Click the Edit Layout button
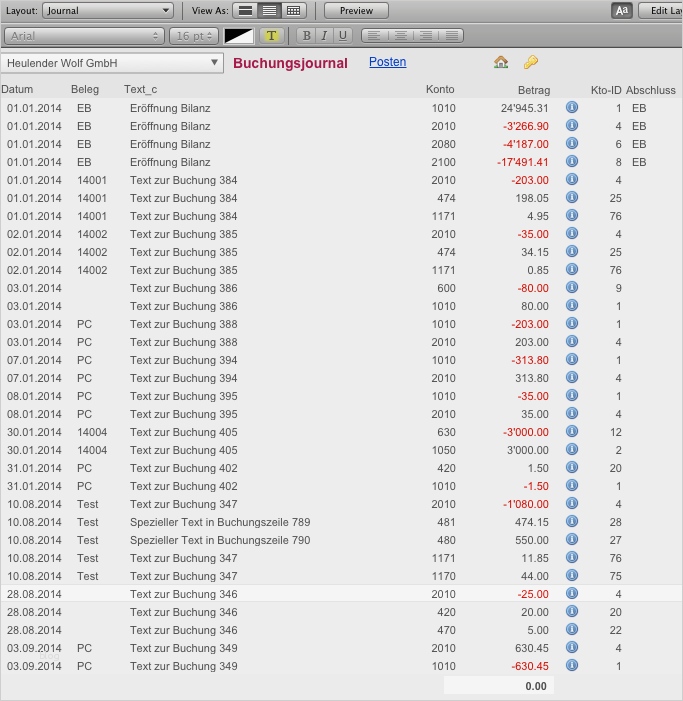Viewport: 683px width, 701px height. pyautogui.click(x=661, y=11)
